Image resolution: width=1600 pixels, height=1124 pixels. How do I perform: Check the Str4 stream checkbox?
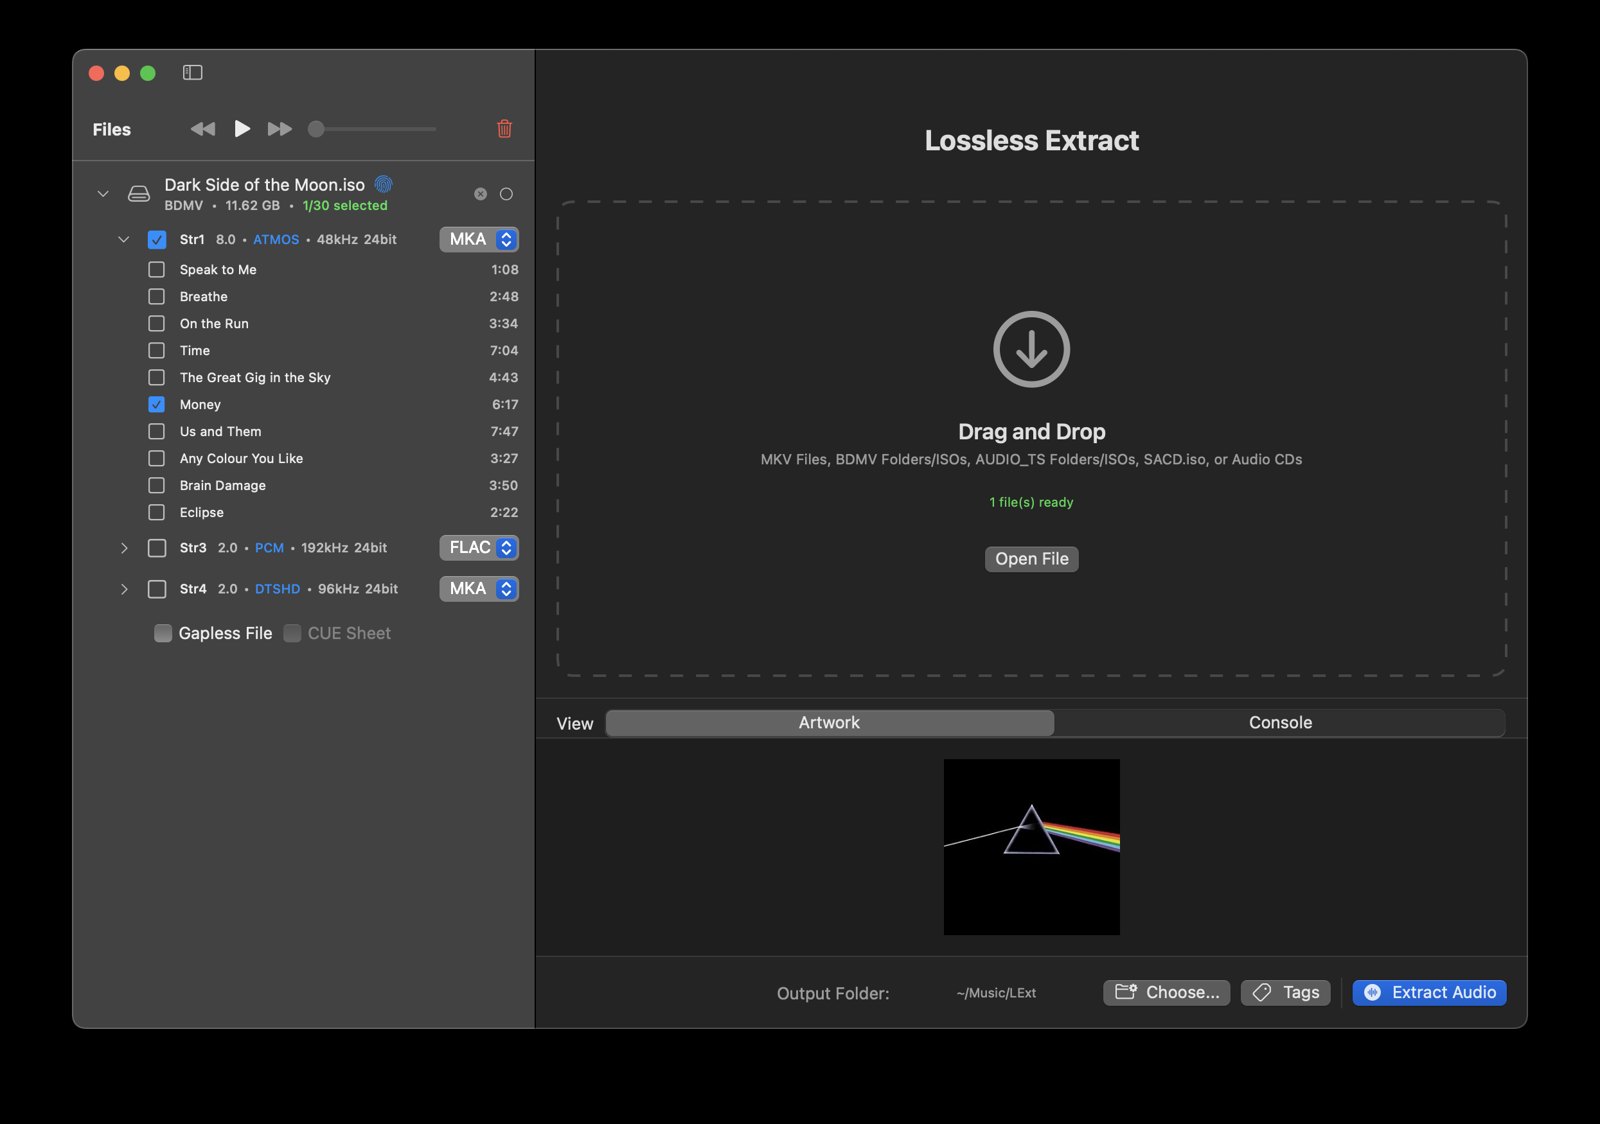pos(157,589)
